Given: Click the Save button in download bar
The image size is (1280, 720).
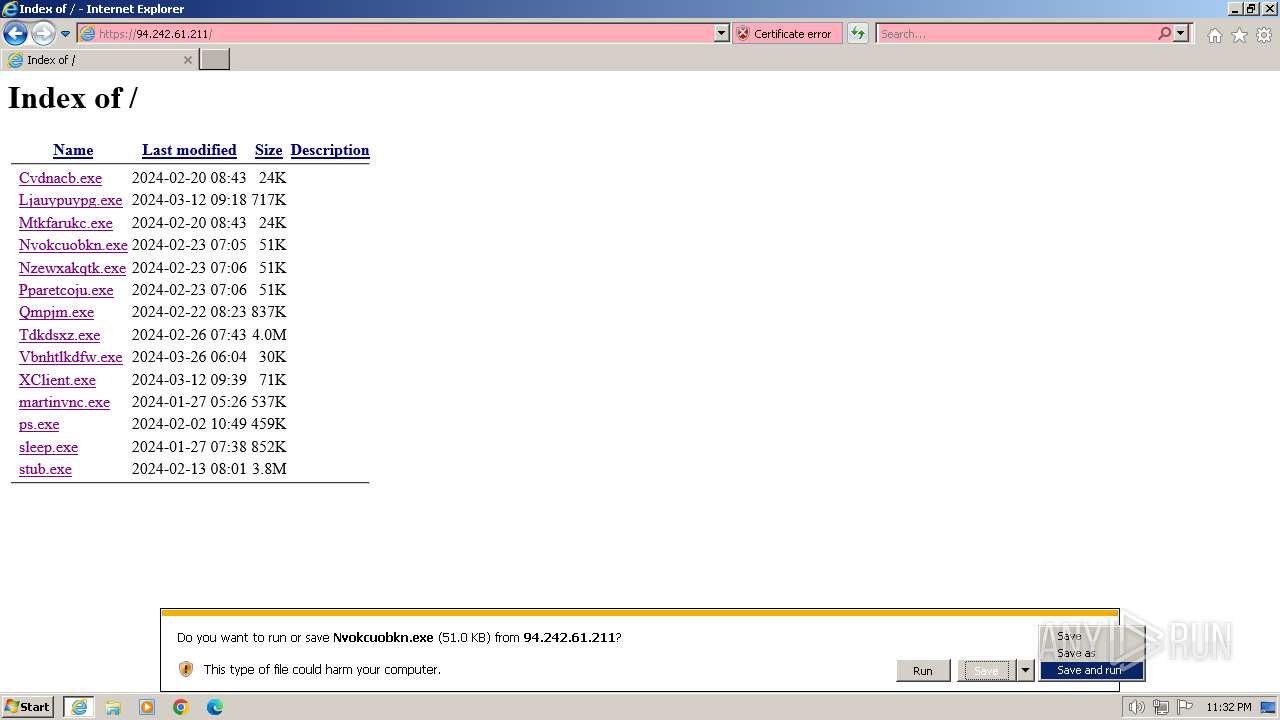Looking at the screenshot, I should tap(986, 670).
